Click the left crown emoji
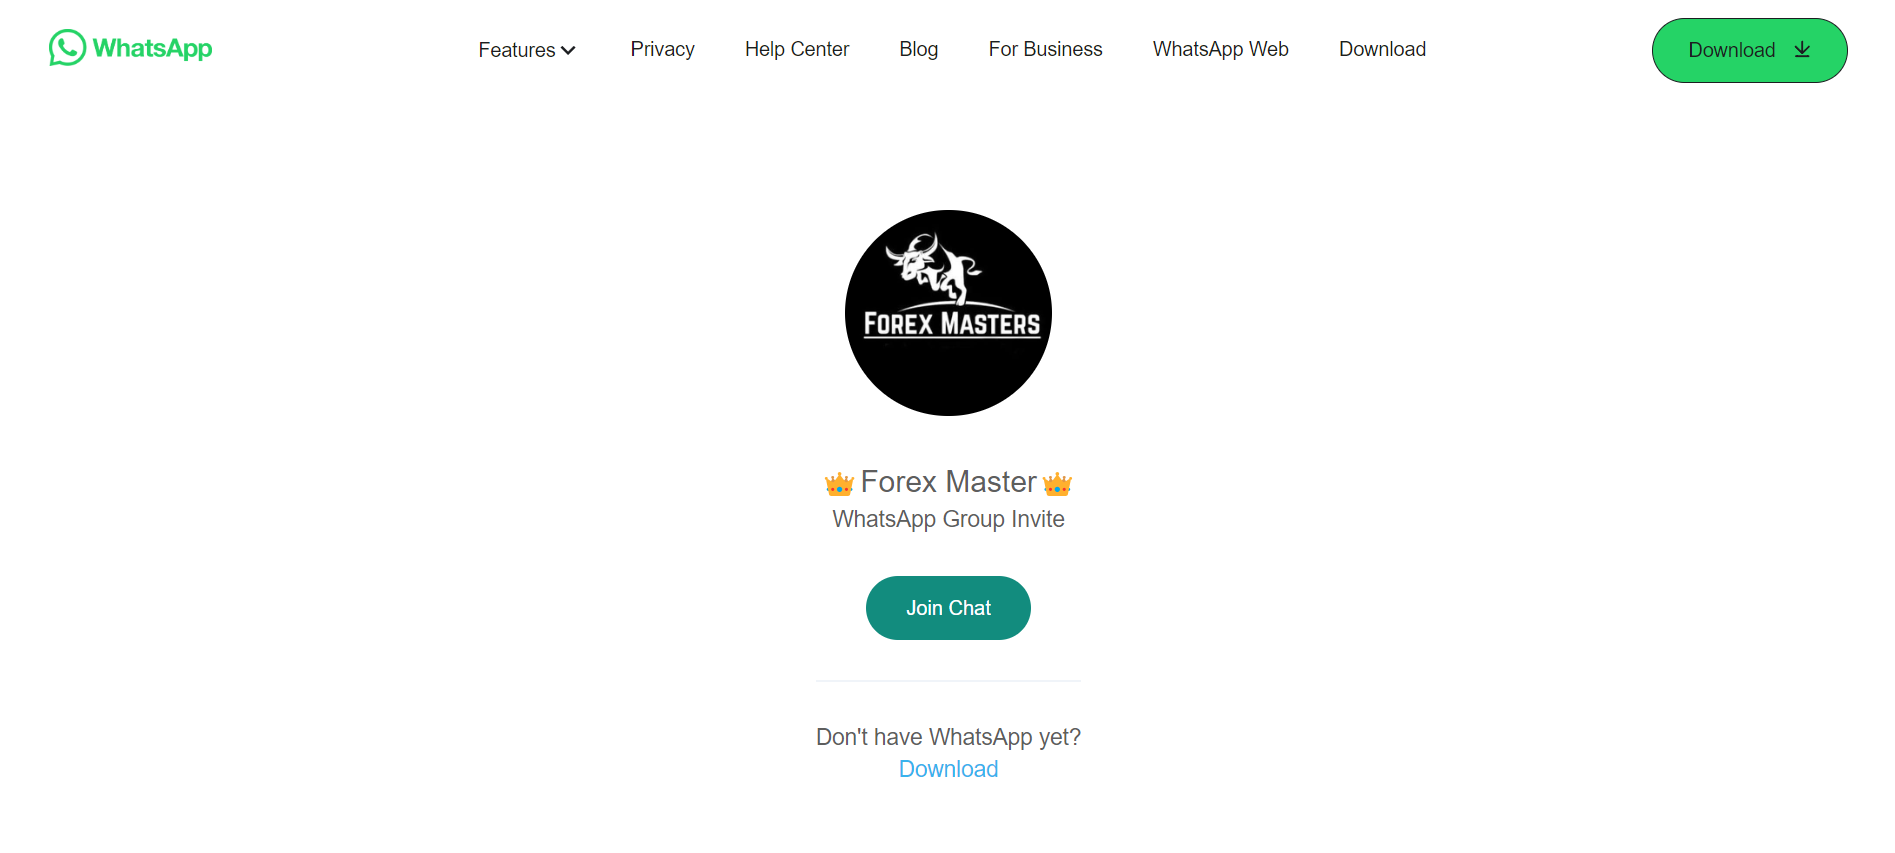Screen dimensions: 1895x853 coord(839,484)
